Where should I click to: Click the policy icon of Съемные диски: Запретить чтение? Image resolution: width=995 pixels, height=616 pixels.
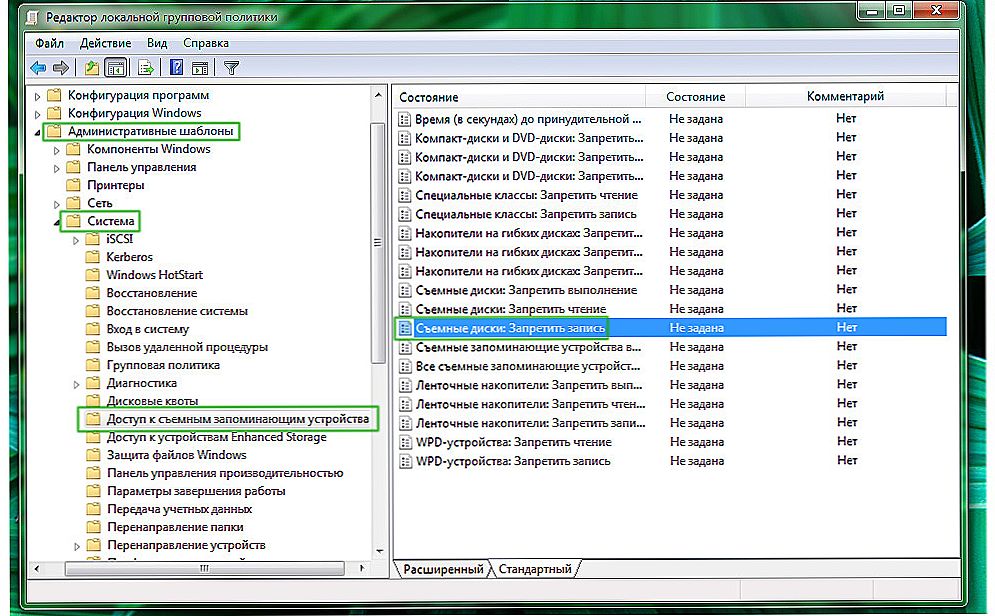point(405,309)
